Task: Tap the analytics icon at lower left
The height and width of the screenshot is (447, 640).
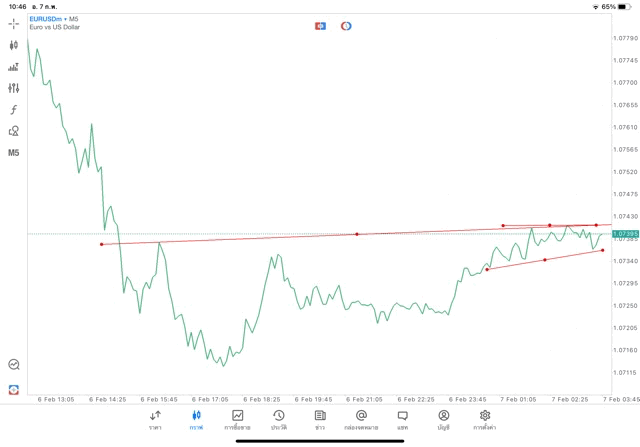Action: click(13, 365)
